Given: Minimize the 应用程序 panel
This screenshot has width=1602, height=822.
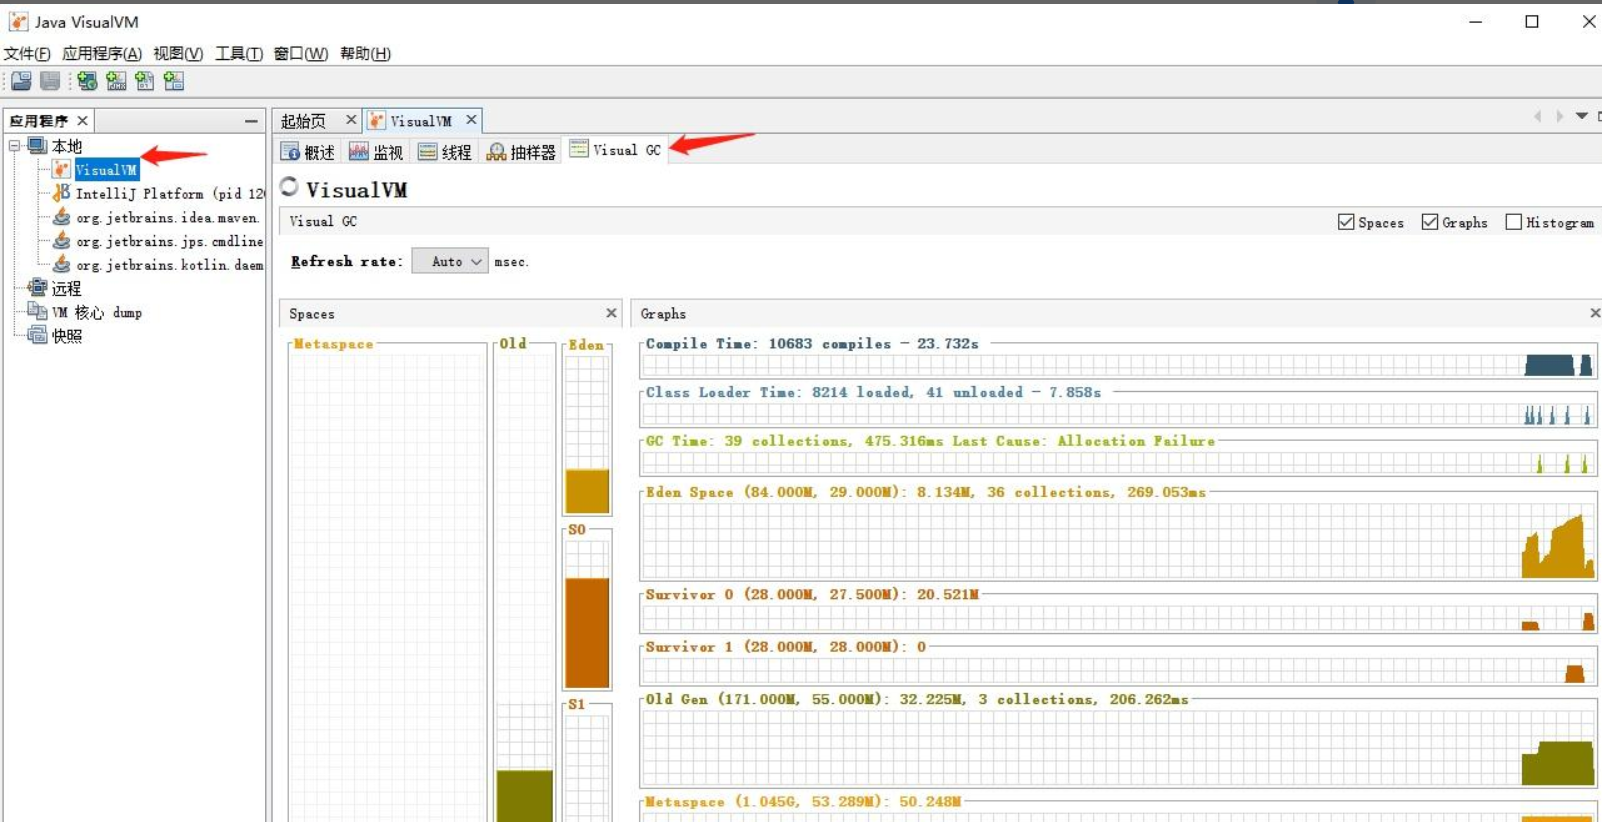Looking at the screenshot, I should [x=251, y=121].
